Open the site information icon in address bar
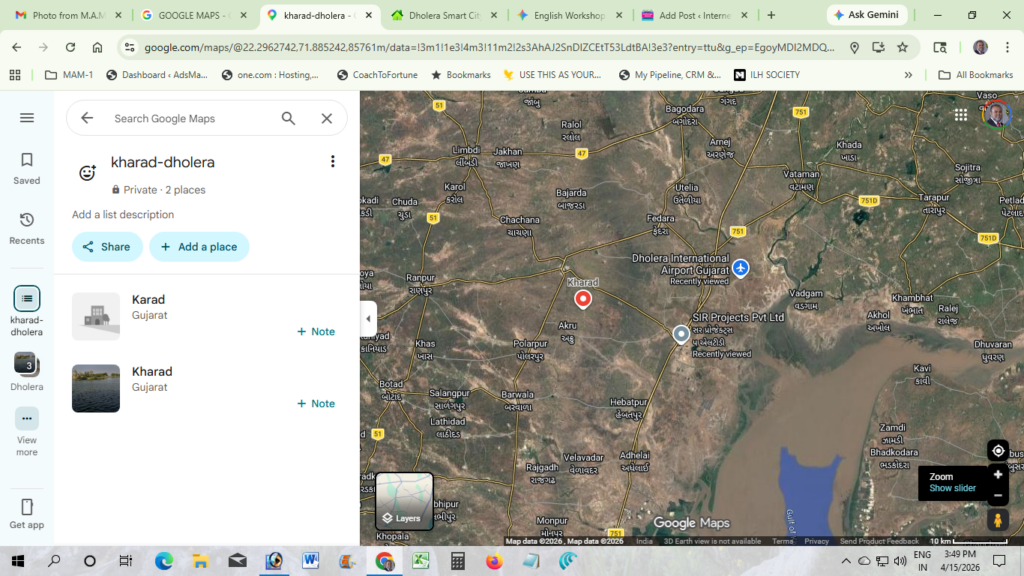The height and width of the screenshot is (576, 1024). point(129,47)
